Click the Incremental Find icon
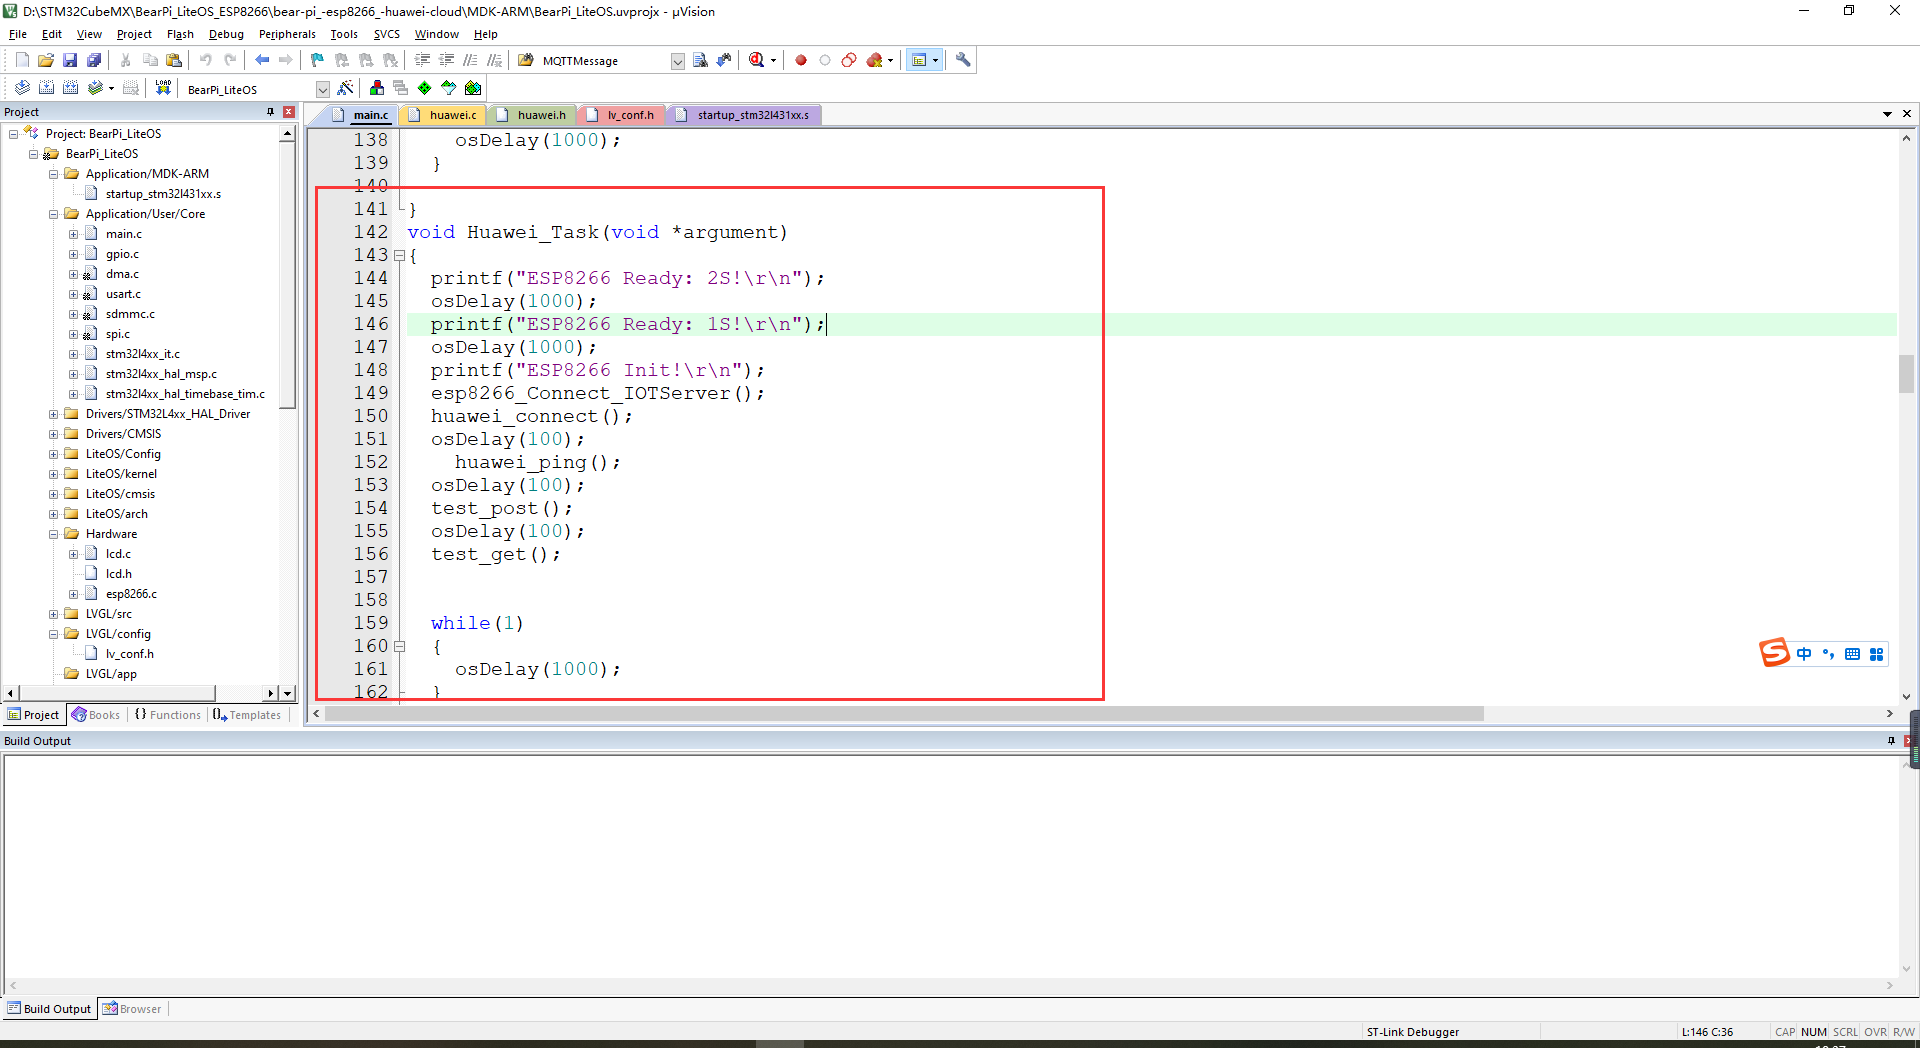Image resolution: width=1920 pixels, height=1048 pixels. [x=724, y=60]
